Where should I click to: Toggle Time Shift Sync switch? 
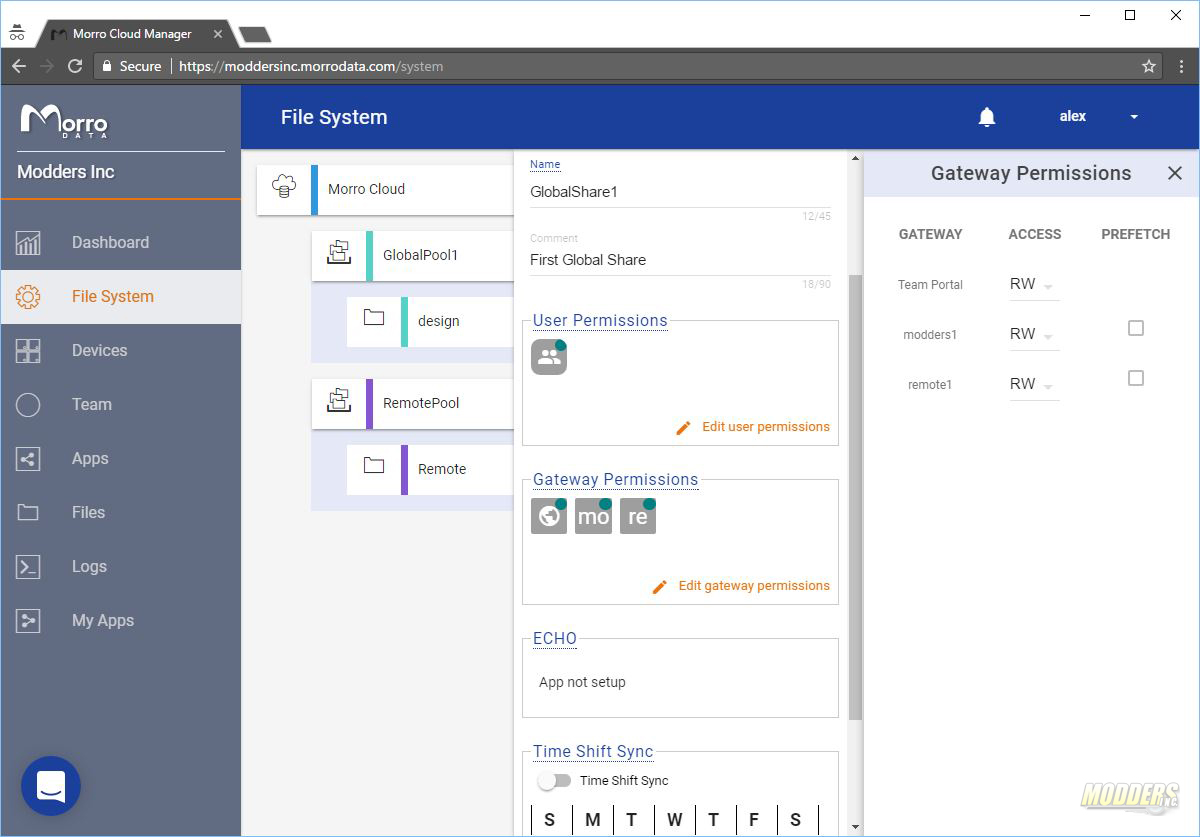pos(554,780)
